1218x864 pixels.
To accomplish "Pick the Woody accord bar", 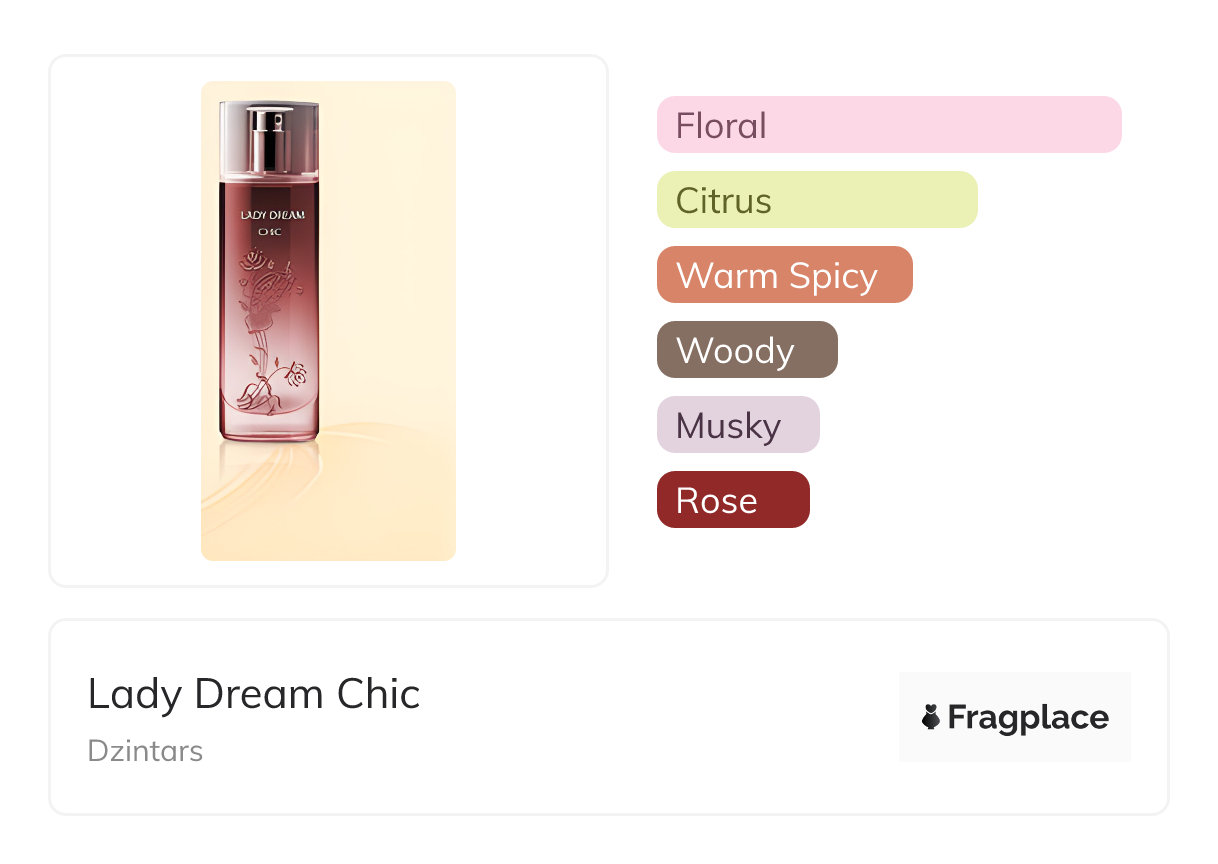I will pos(746,350).
